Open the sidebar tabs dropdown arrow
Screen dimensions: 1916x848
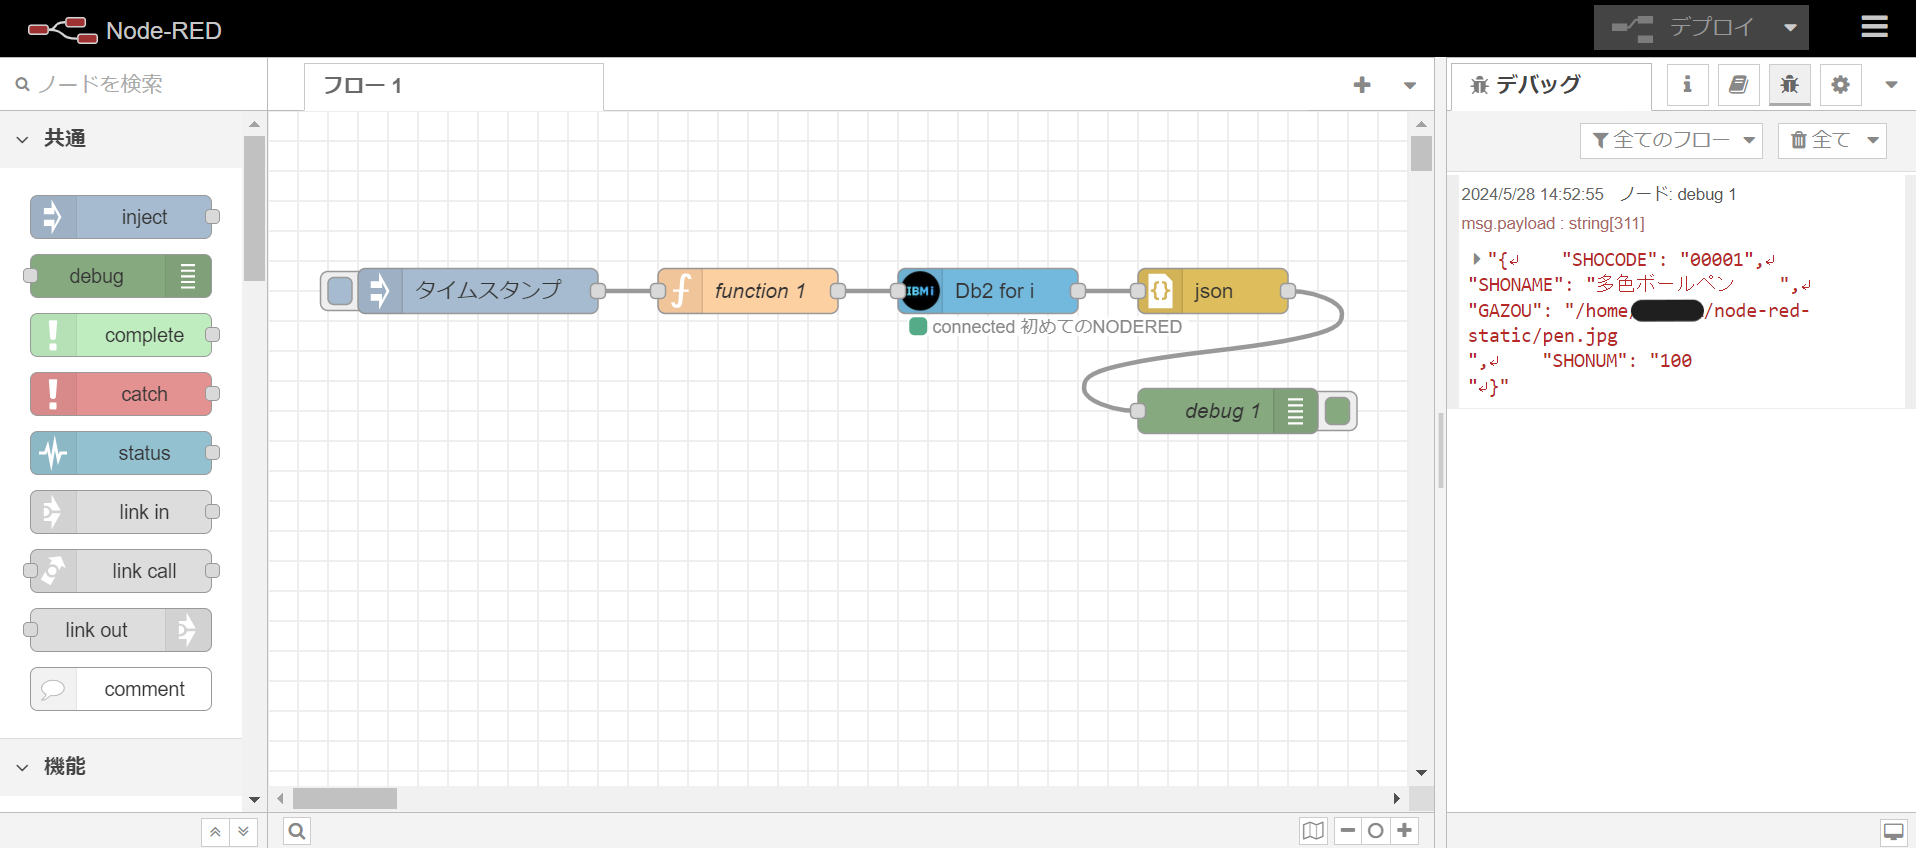pos(1891,85)
